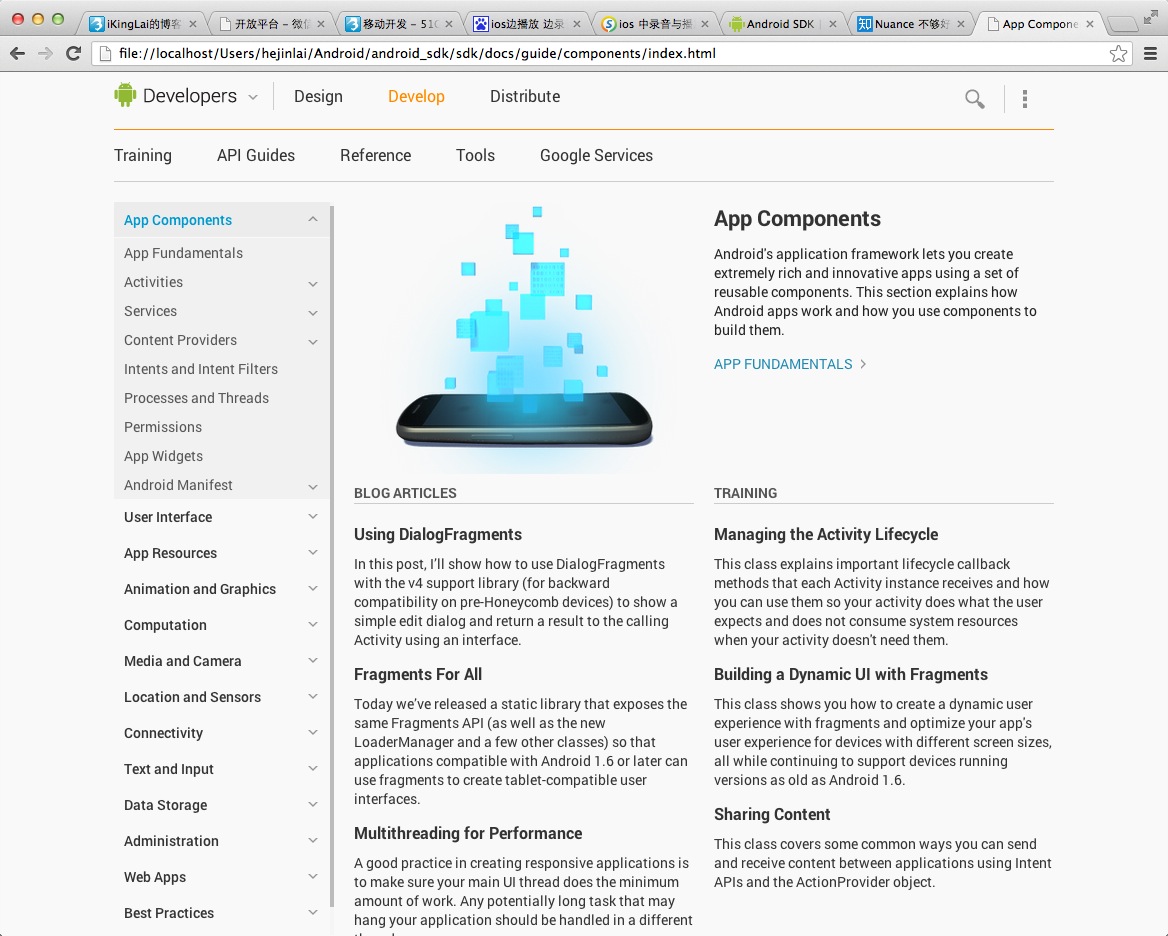Viewport: 1168px width, 936px height.
Task: Open the Distribute section
Action: 525,96
